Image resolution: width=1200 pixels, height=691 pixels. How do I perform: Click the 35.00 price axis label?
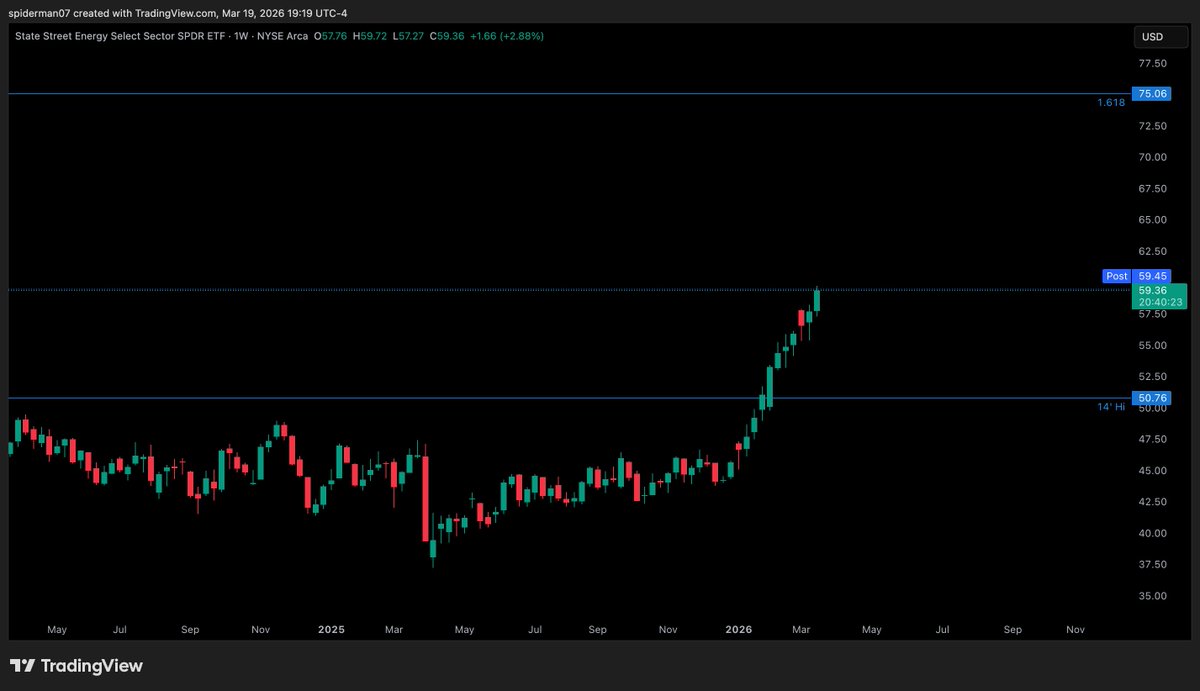coord(1153,596)
